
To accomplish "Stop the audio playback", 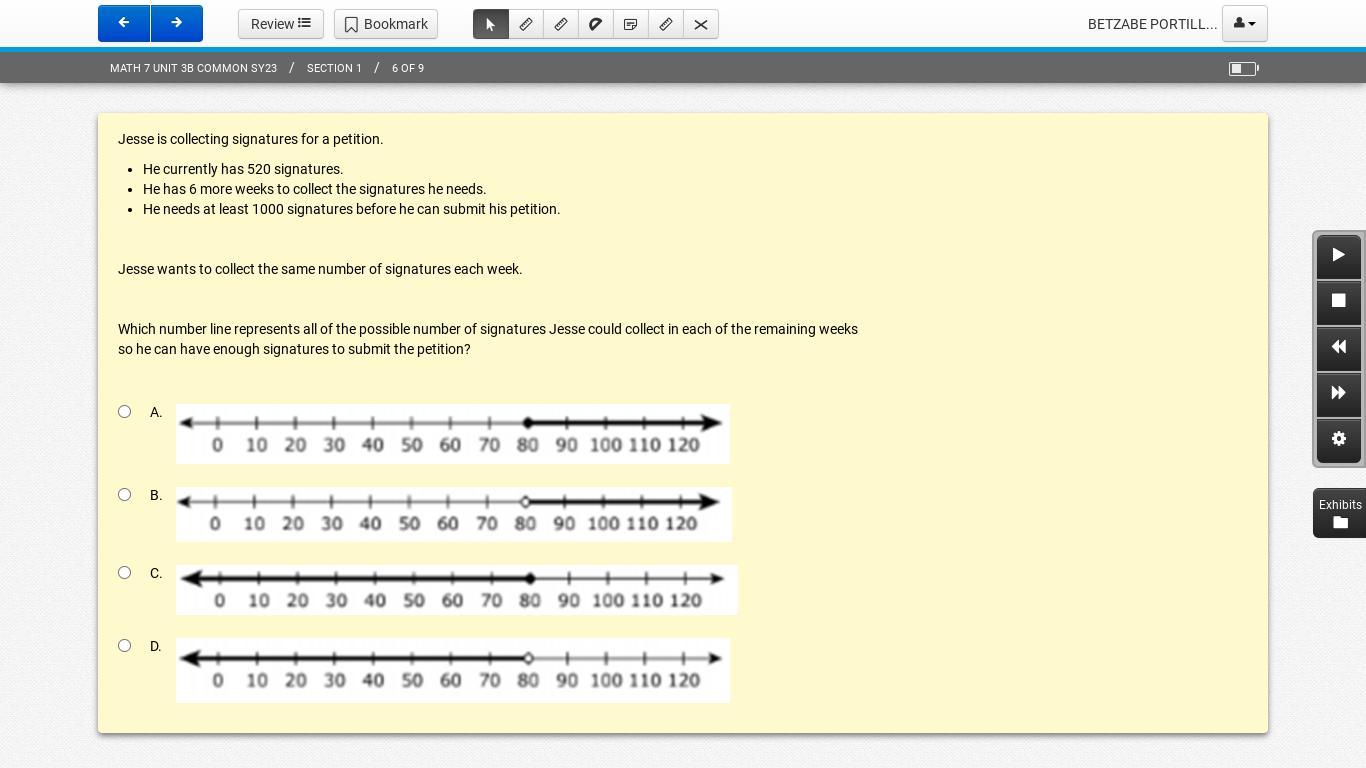I will click(1338, 301).
